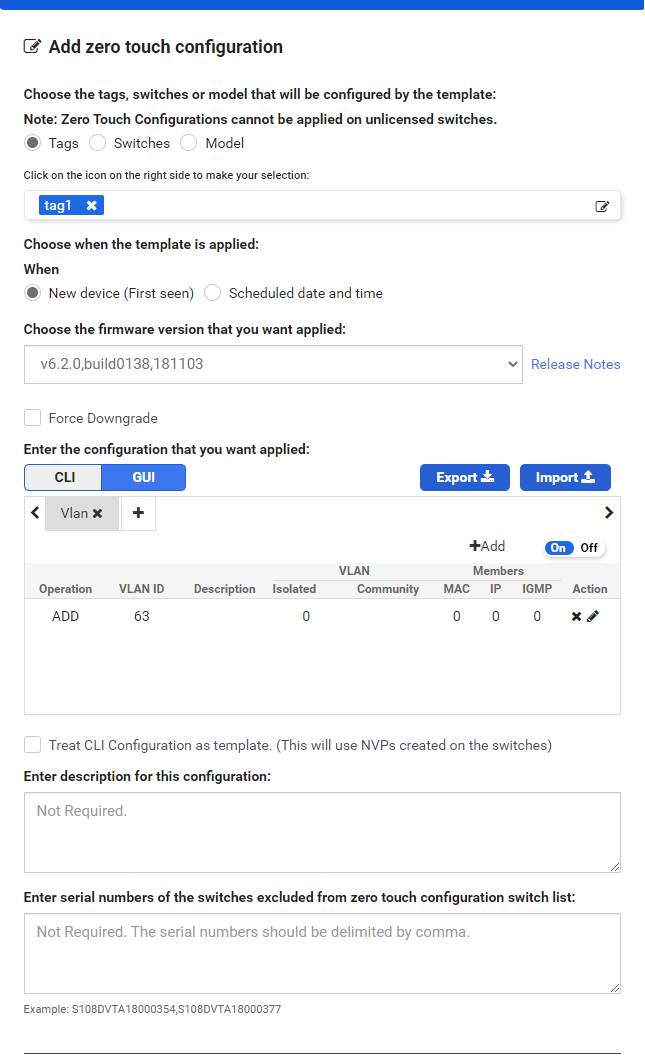Enable the Force Downgrade checkbox
This screenshot has height=1058, width=645.
tap(33, 418)
